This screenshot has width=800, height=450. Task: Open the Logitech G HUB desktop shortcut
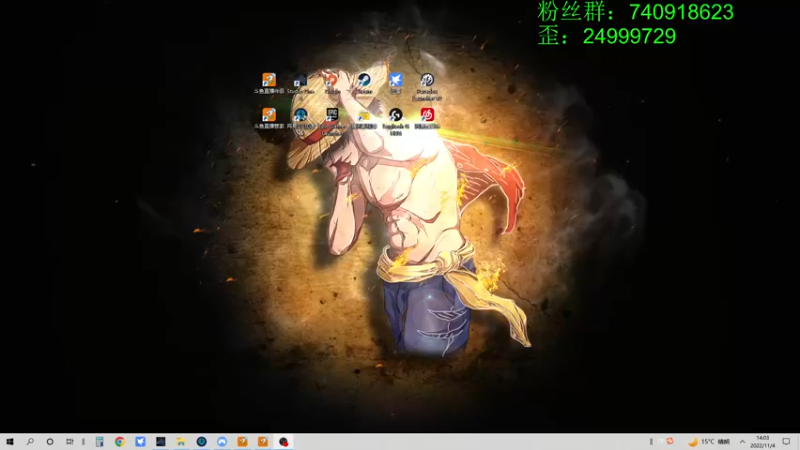(395, 121)
